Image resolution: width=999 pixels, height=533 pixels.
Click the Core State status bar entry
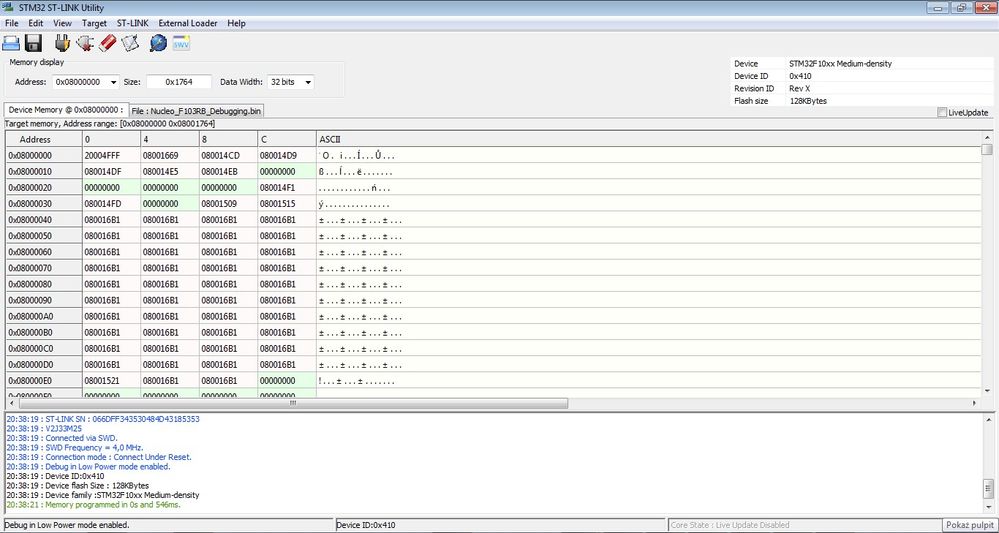[x=804, y=525]
